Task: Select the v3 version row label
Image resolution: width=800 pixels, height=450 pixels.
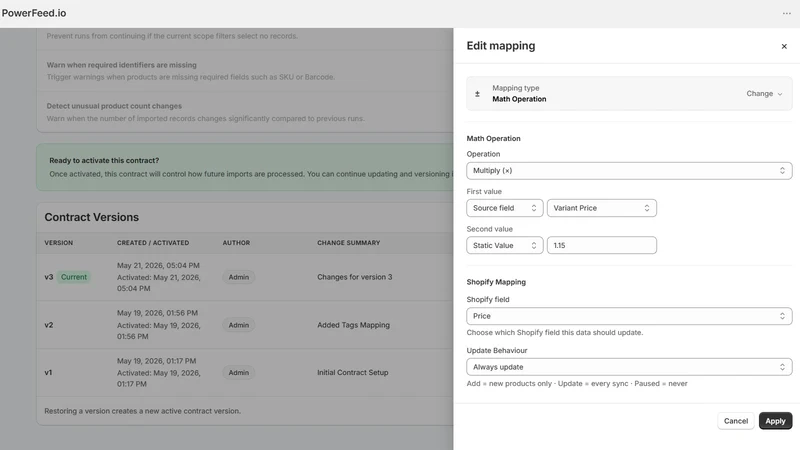Action: [48, 277]
